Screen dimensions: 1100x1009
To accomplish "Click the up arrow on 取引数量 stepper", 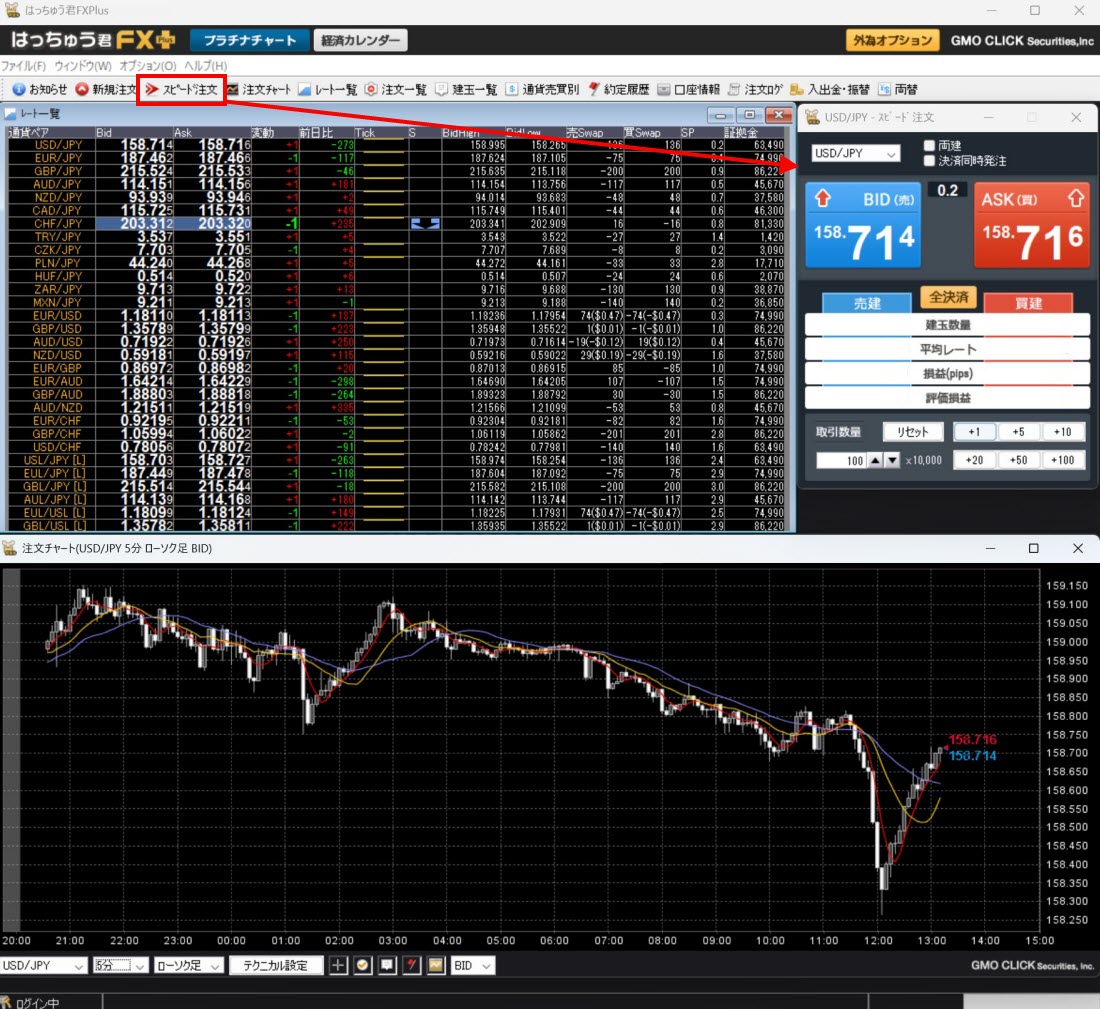I will coord(877,461).
